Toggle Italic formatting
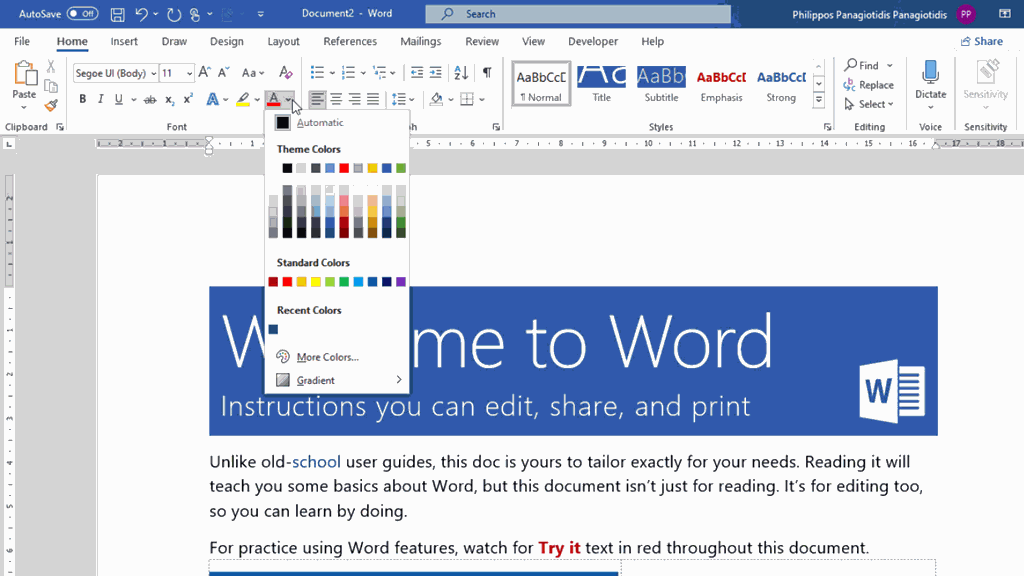Screen dimensions: 1024x576 click(101, 99)
